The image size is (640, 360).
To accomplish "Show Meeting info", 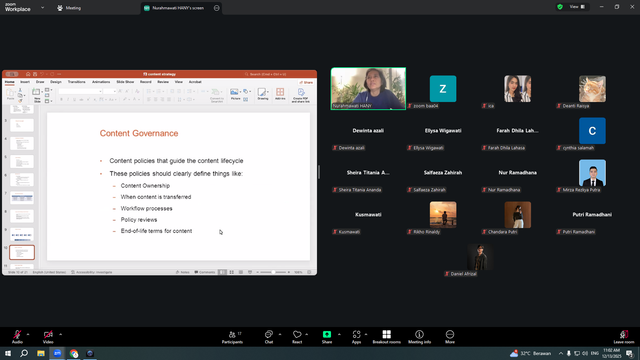I will point(419,337).
